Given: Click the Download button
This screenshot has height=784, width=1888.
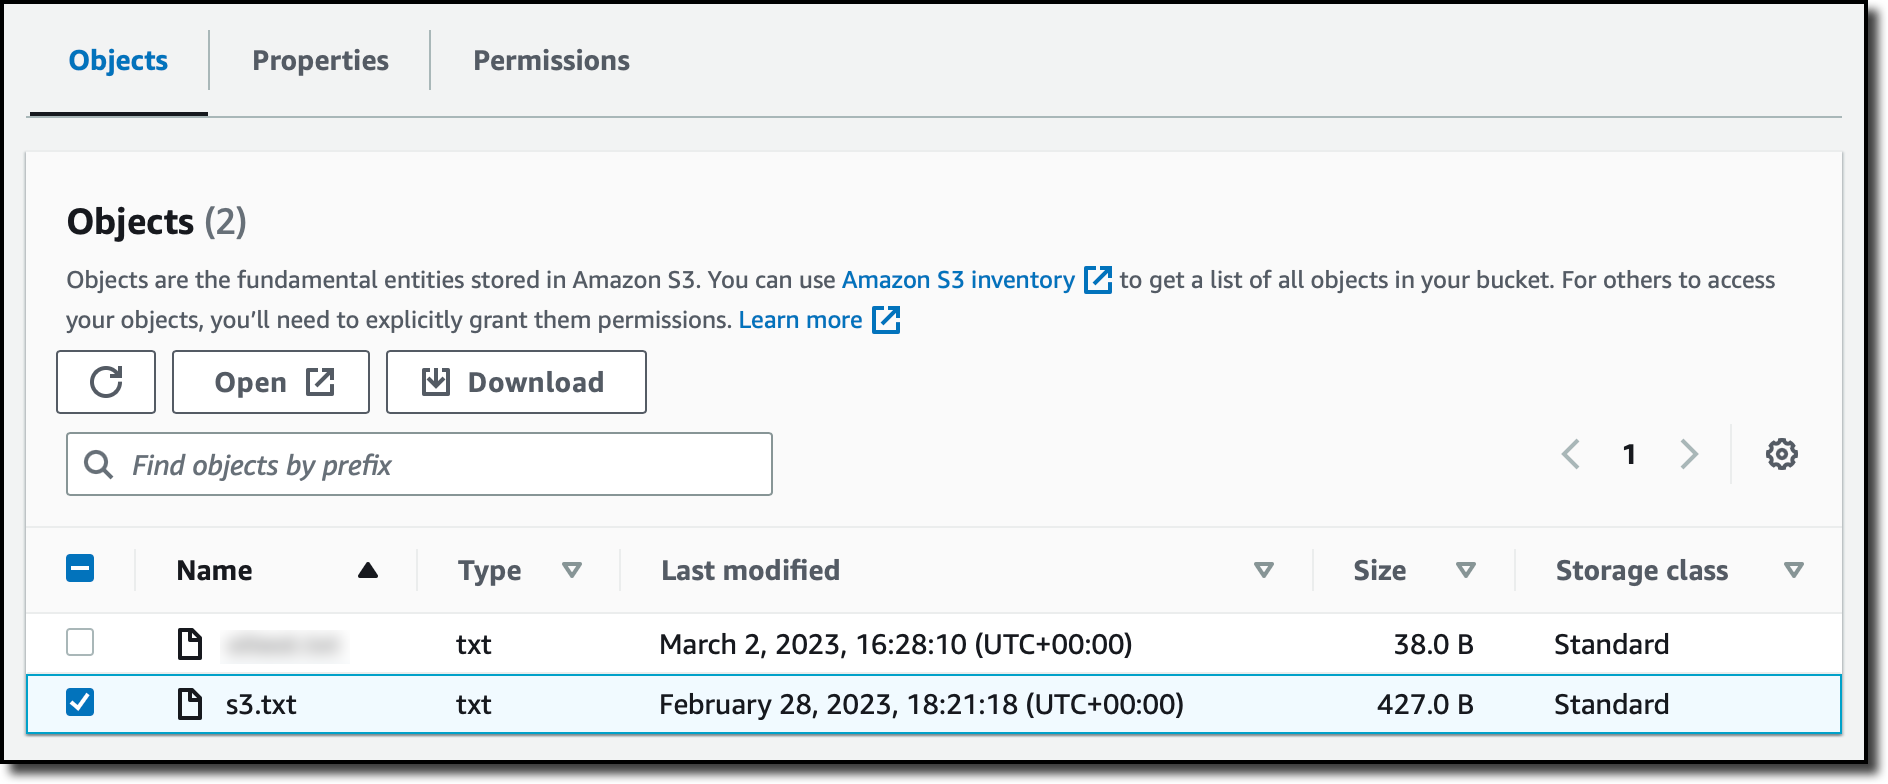Looking at the screenshot, I should click(x=516, y=382).
